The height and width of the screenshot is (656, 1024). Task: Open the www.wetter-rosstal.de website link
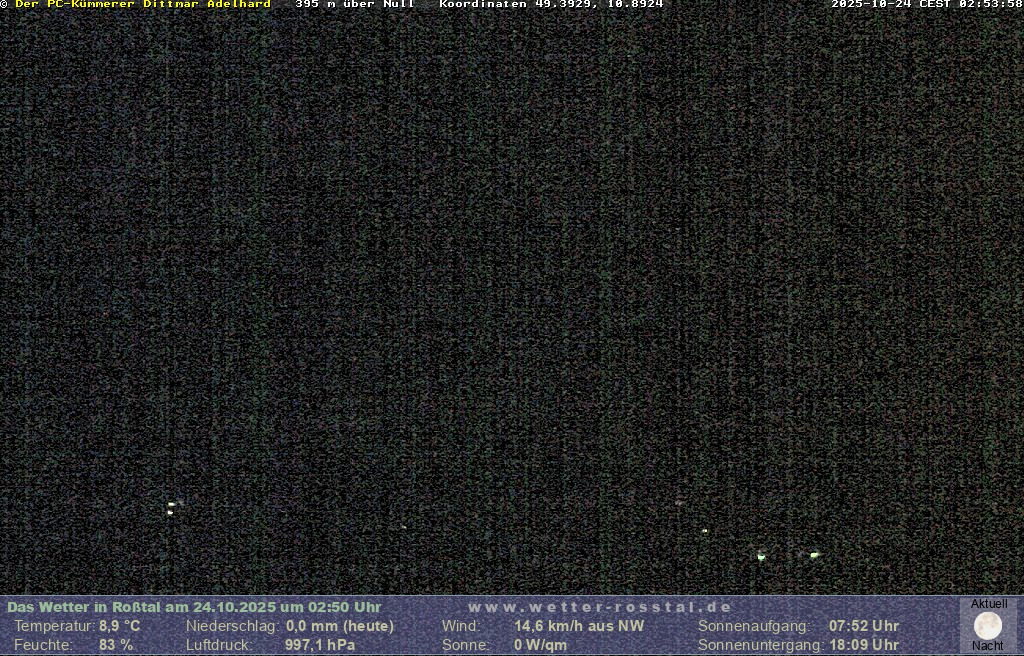click(x=599, y=607)
